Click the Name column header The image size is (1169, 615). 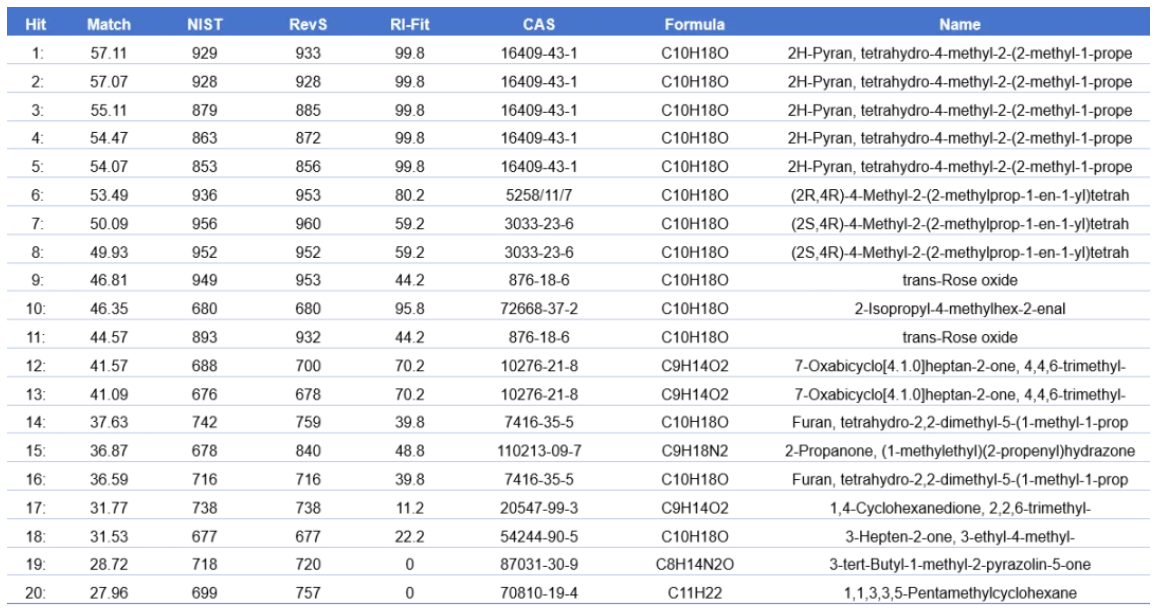tap(959, 24)
